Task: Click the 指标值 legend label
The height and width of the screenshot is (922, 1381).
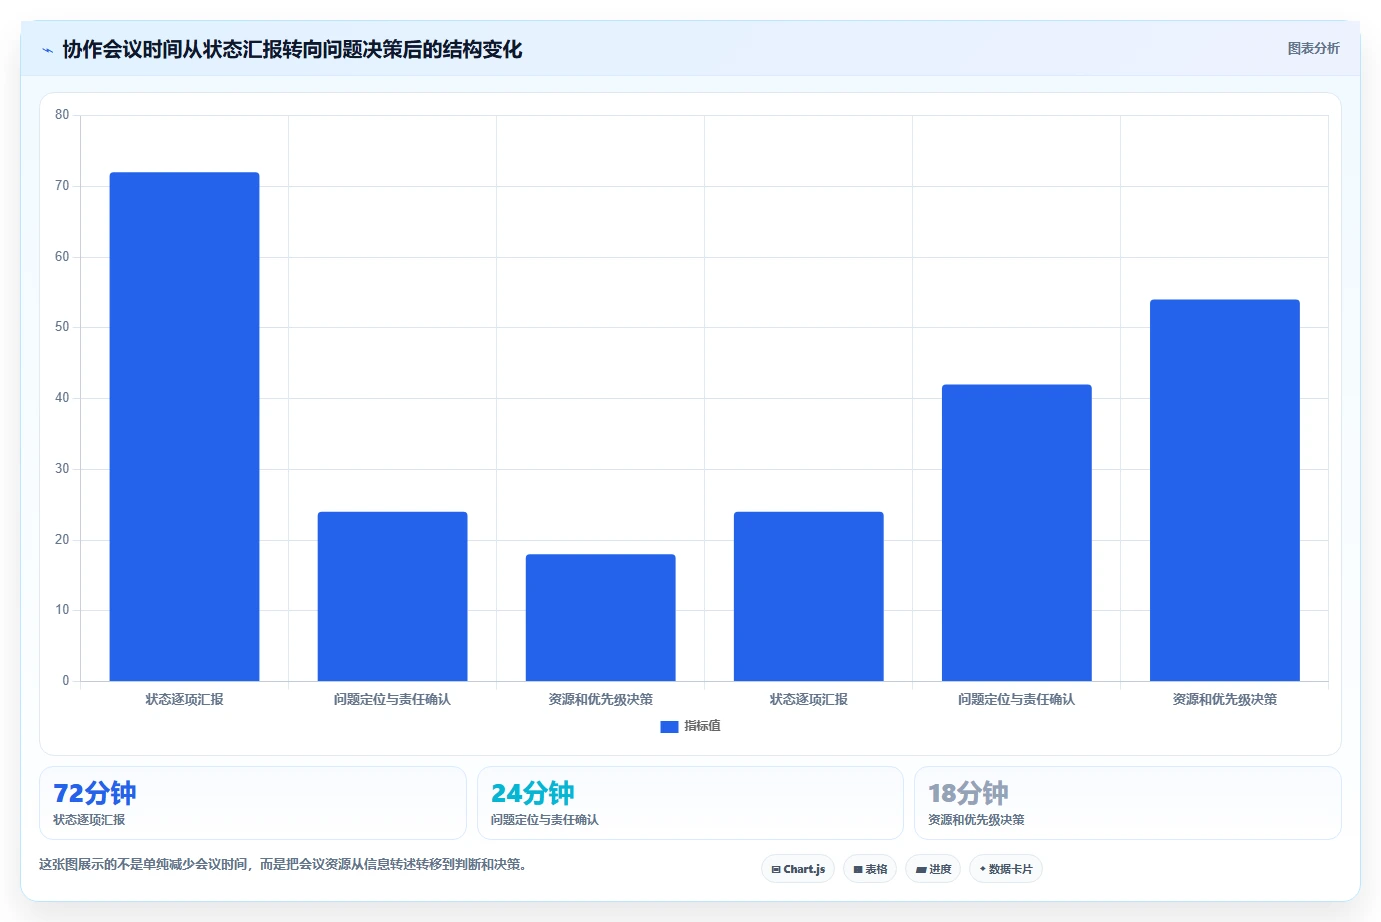Action: click(x=702, y=726)
